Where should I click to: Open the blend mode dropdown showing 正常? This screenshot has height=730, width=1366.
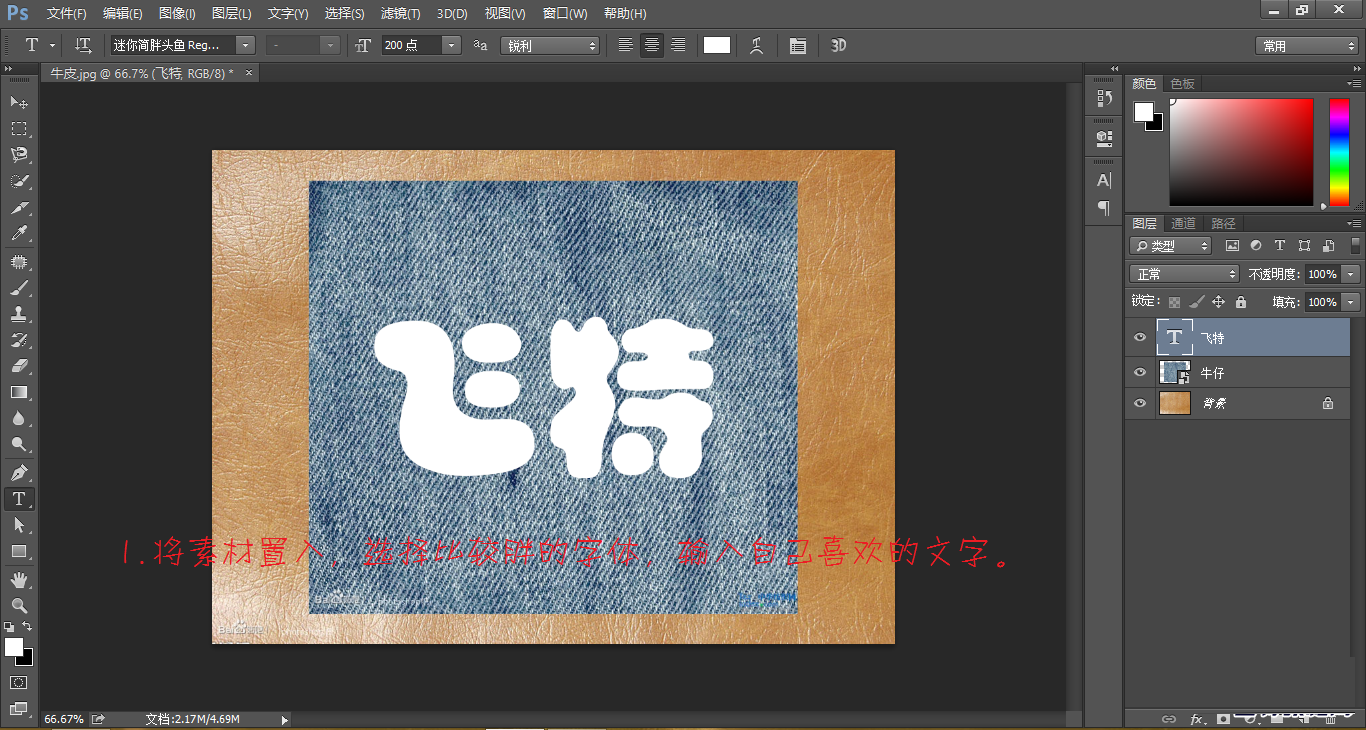pyautogui.click(x=1183, y=273)
